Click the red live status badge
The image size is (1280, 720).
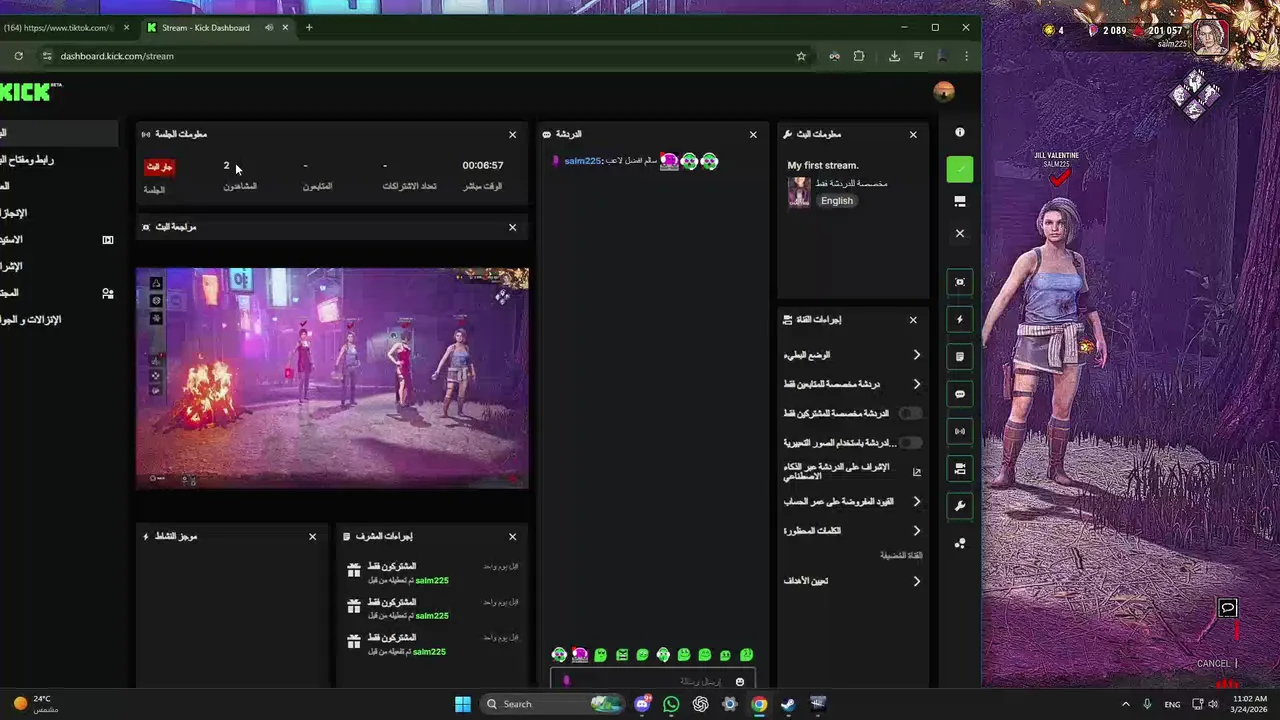[x=160, y=167]
